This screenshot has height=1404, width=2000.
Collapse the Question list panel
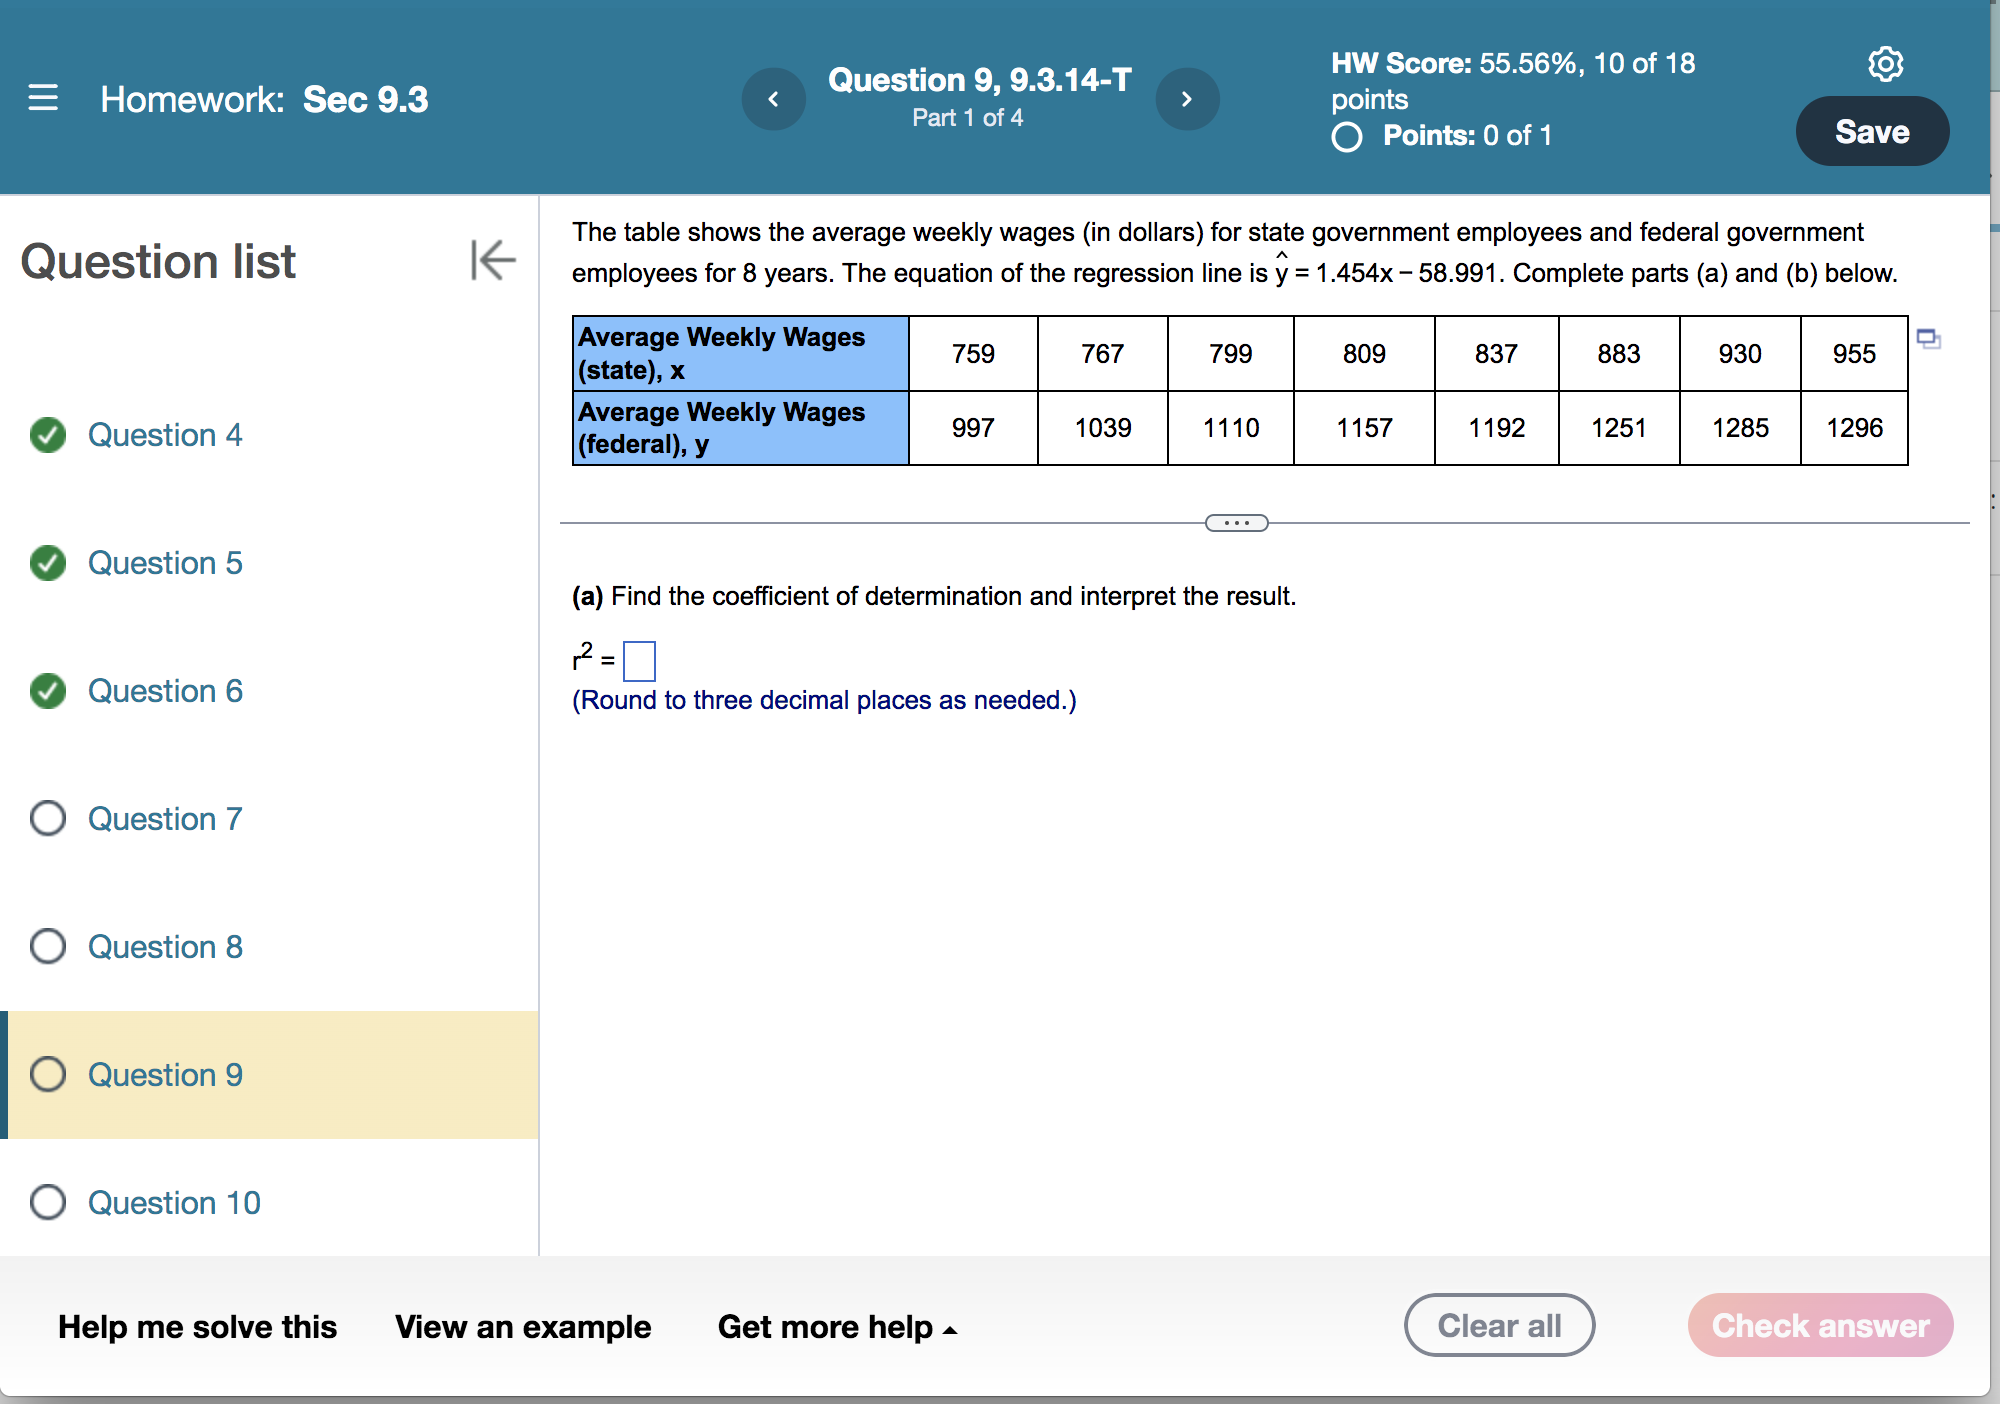click(x=493, y=260)
